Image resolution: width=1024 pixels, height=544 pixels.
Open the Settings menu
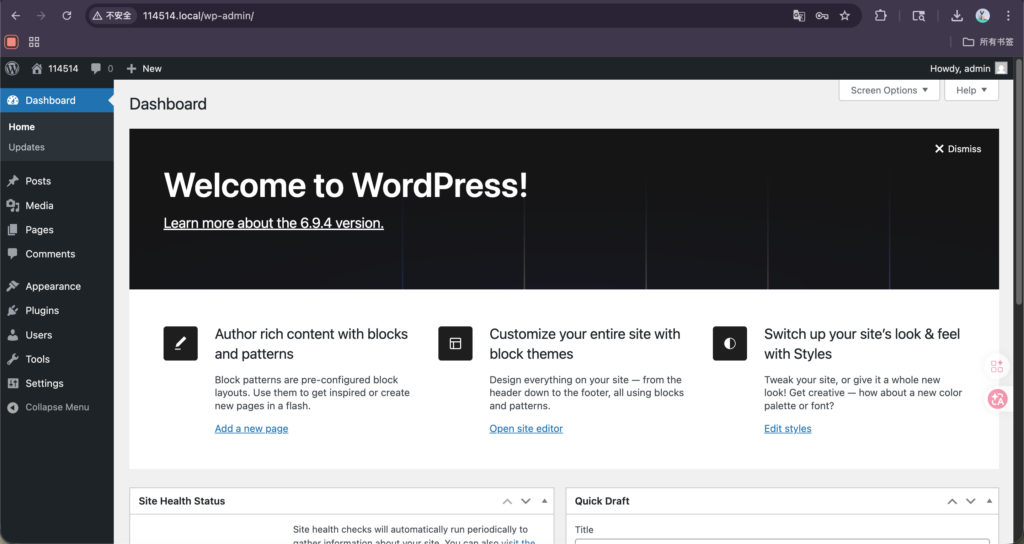57,383
